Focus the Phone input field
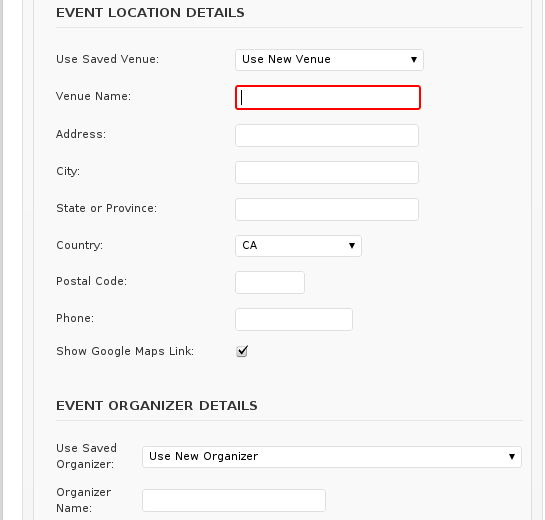The width and height of the screenshot is (545, 520). click(x=294, y=319)
